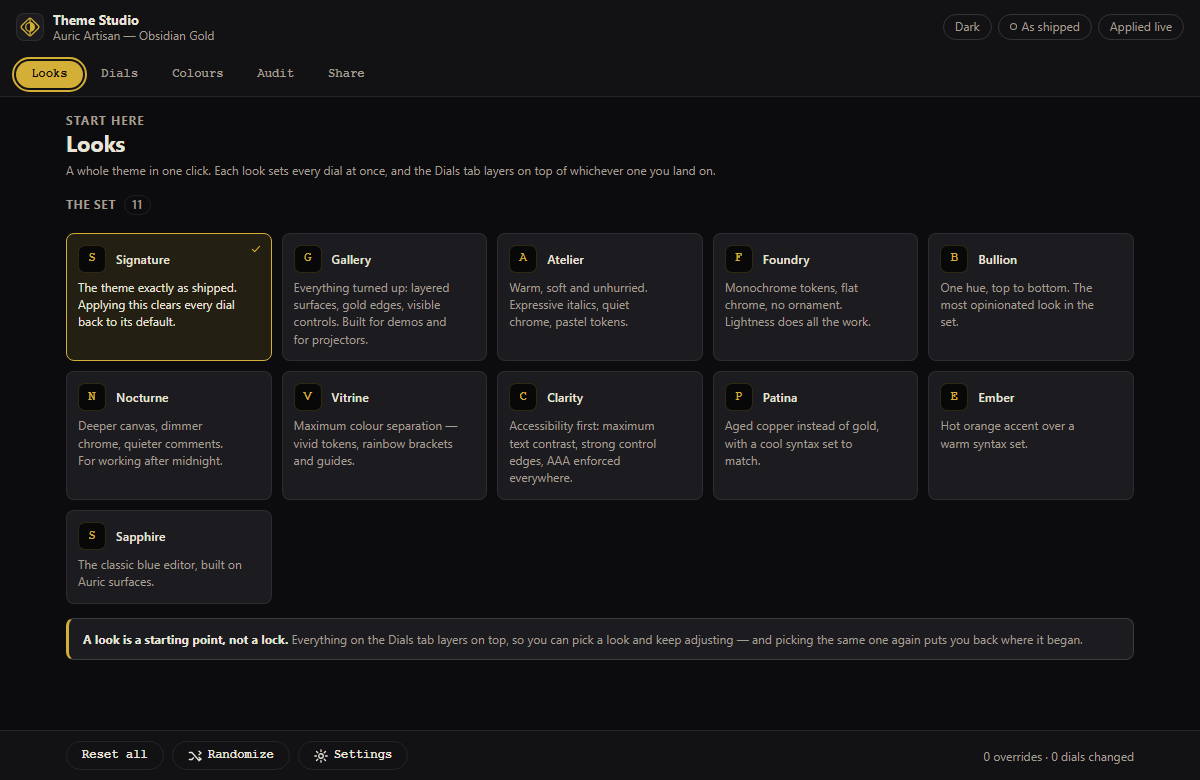Image resolution: width=1200 pixels, height=780 pixels.
Task: Click the Sapphire look letter badge
Action: 92,536
